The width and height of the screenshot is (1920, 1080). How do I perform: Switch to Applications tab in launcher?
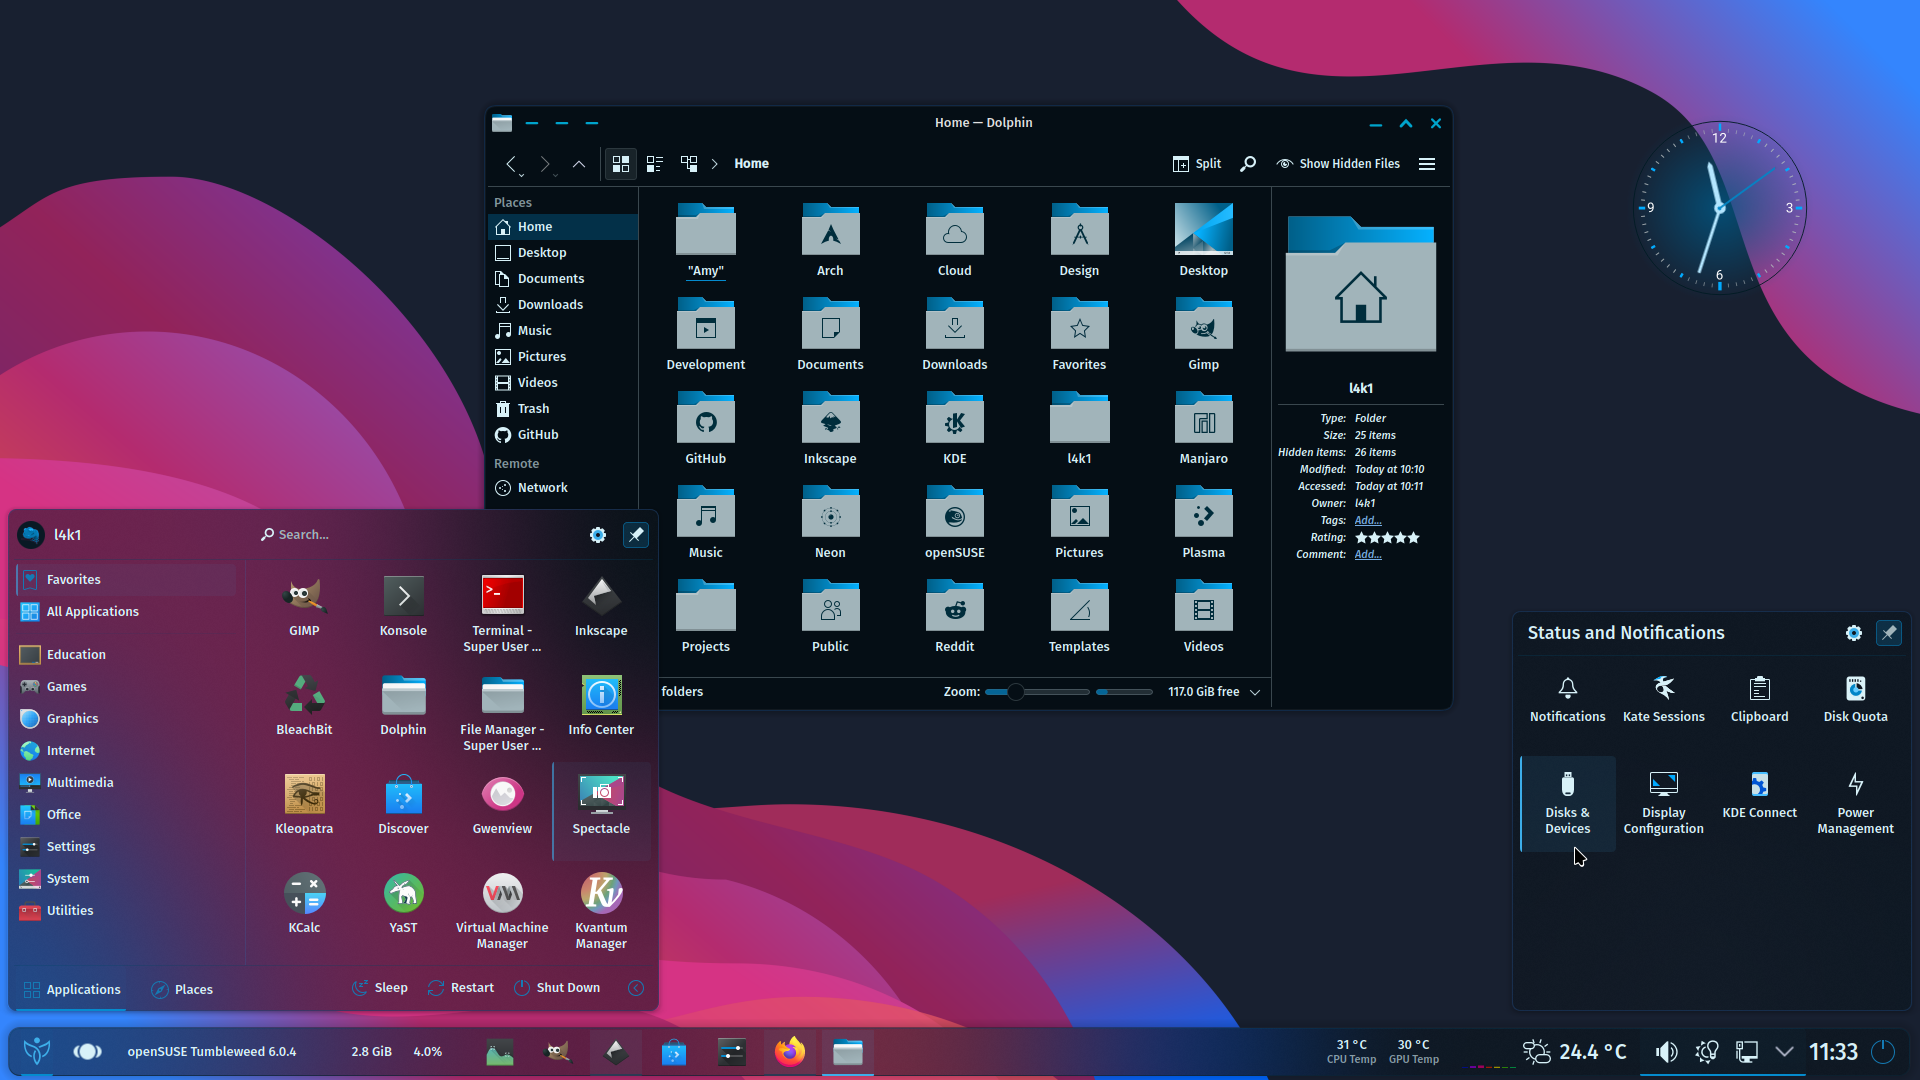tap(72, 989)
